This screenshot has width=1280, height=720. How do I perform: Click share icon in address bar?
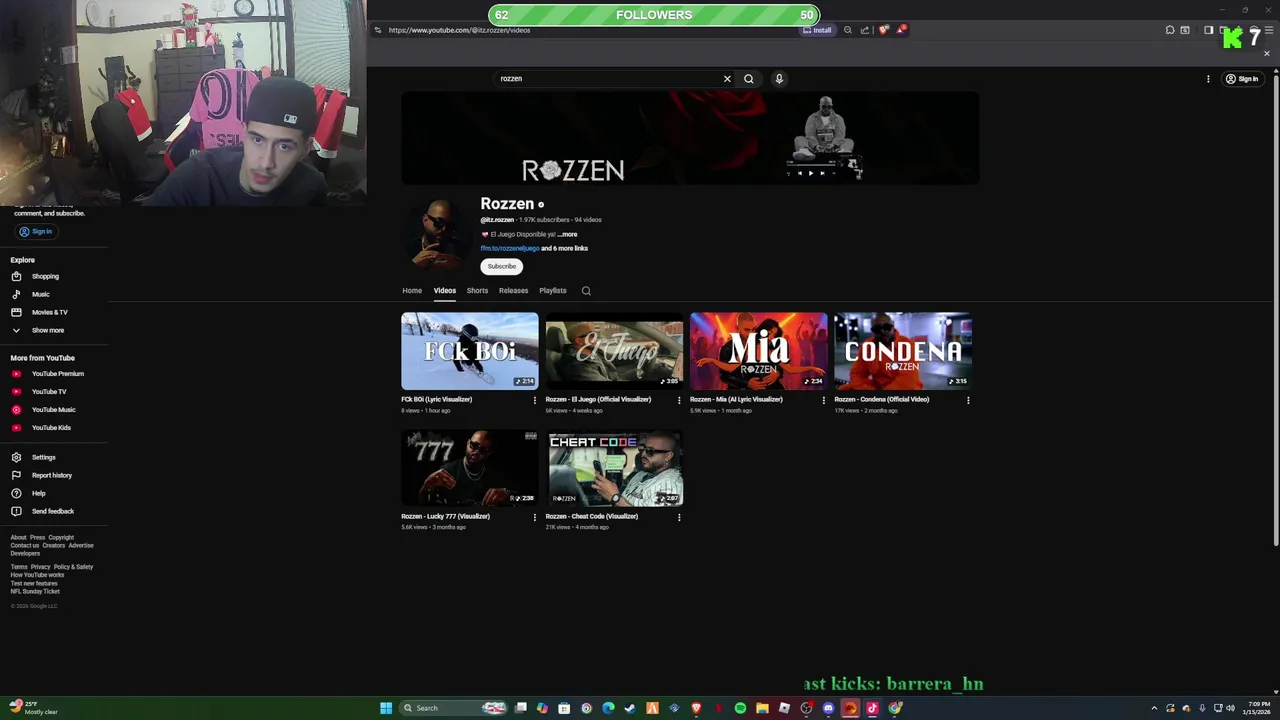click(x=865, y=30)
